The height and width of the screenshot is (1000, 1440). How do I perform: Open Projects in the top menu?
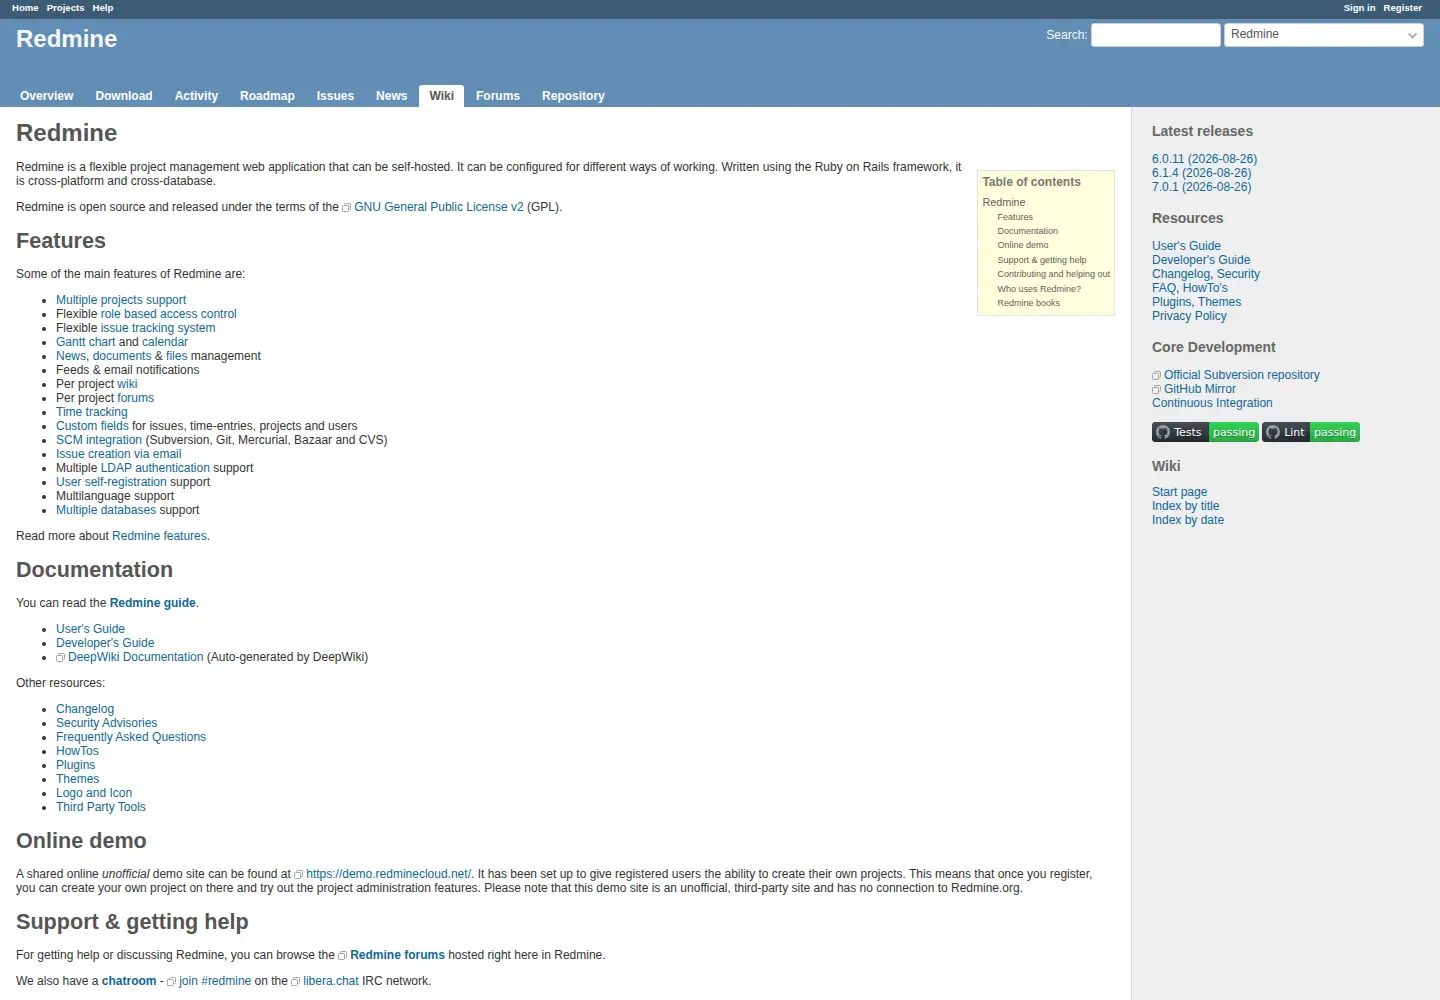click(65, 8)
